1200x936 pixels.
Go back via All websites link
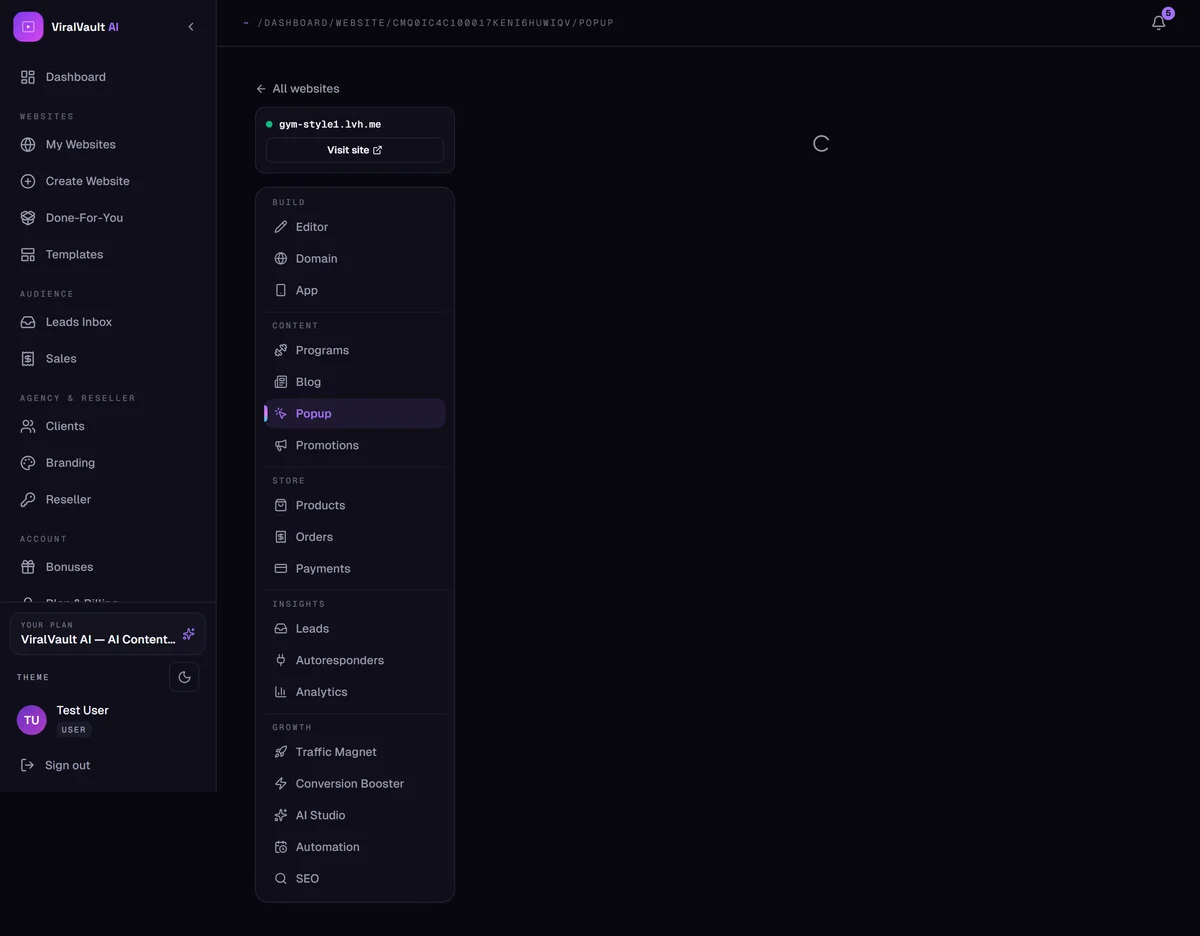[298, 88]
